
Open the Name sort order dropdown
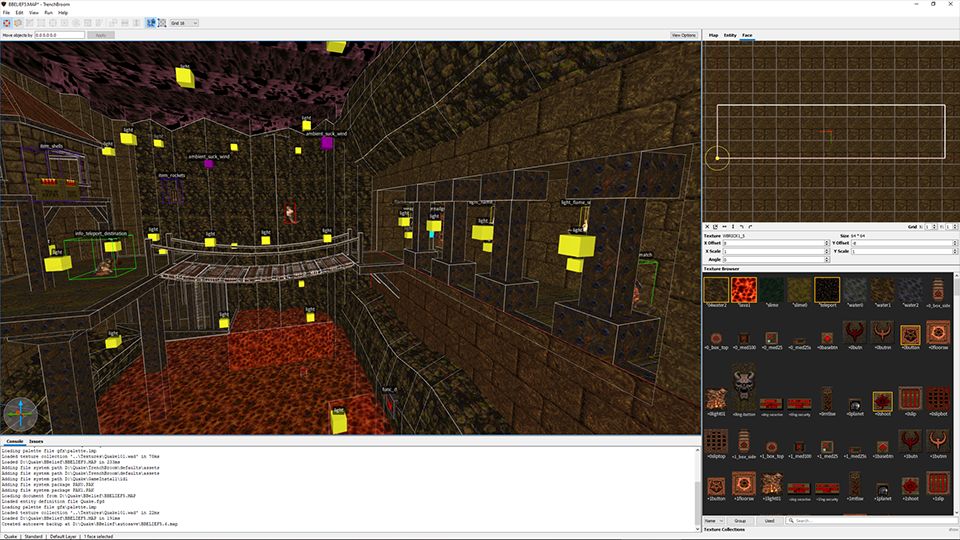[714, 520]
